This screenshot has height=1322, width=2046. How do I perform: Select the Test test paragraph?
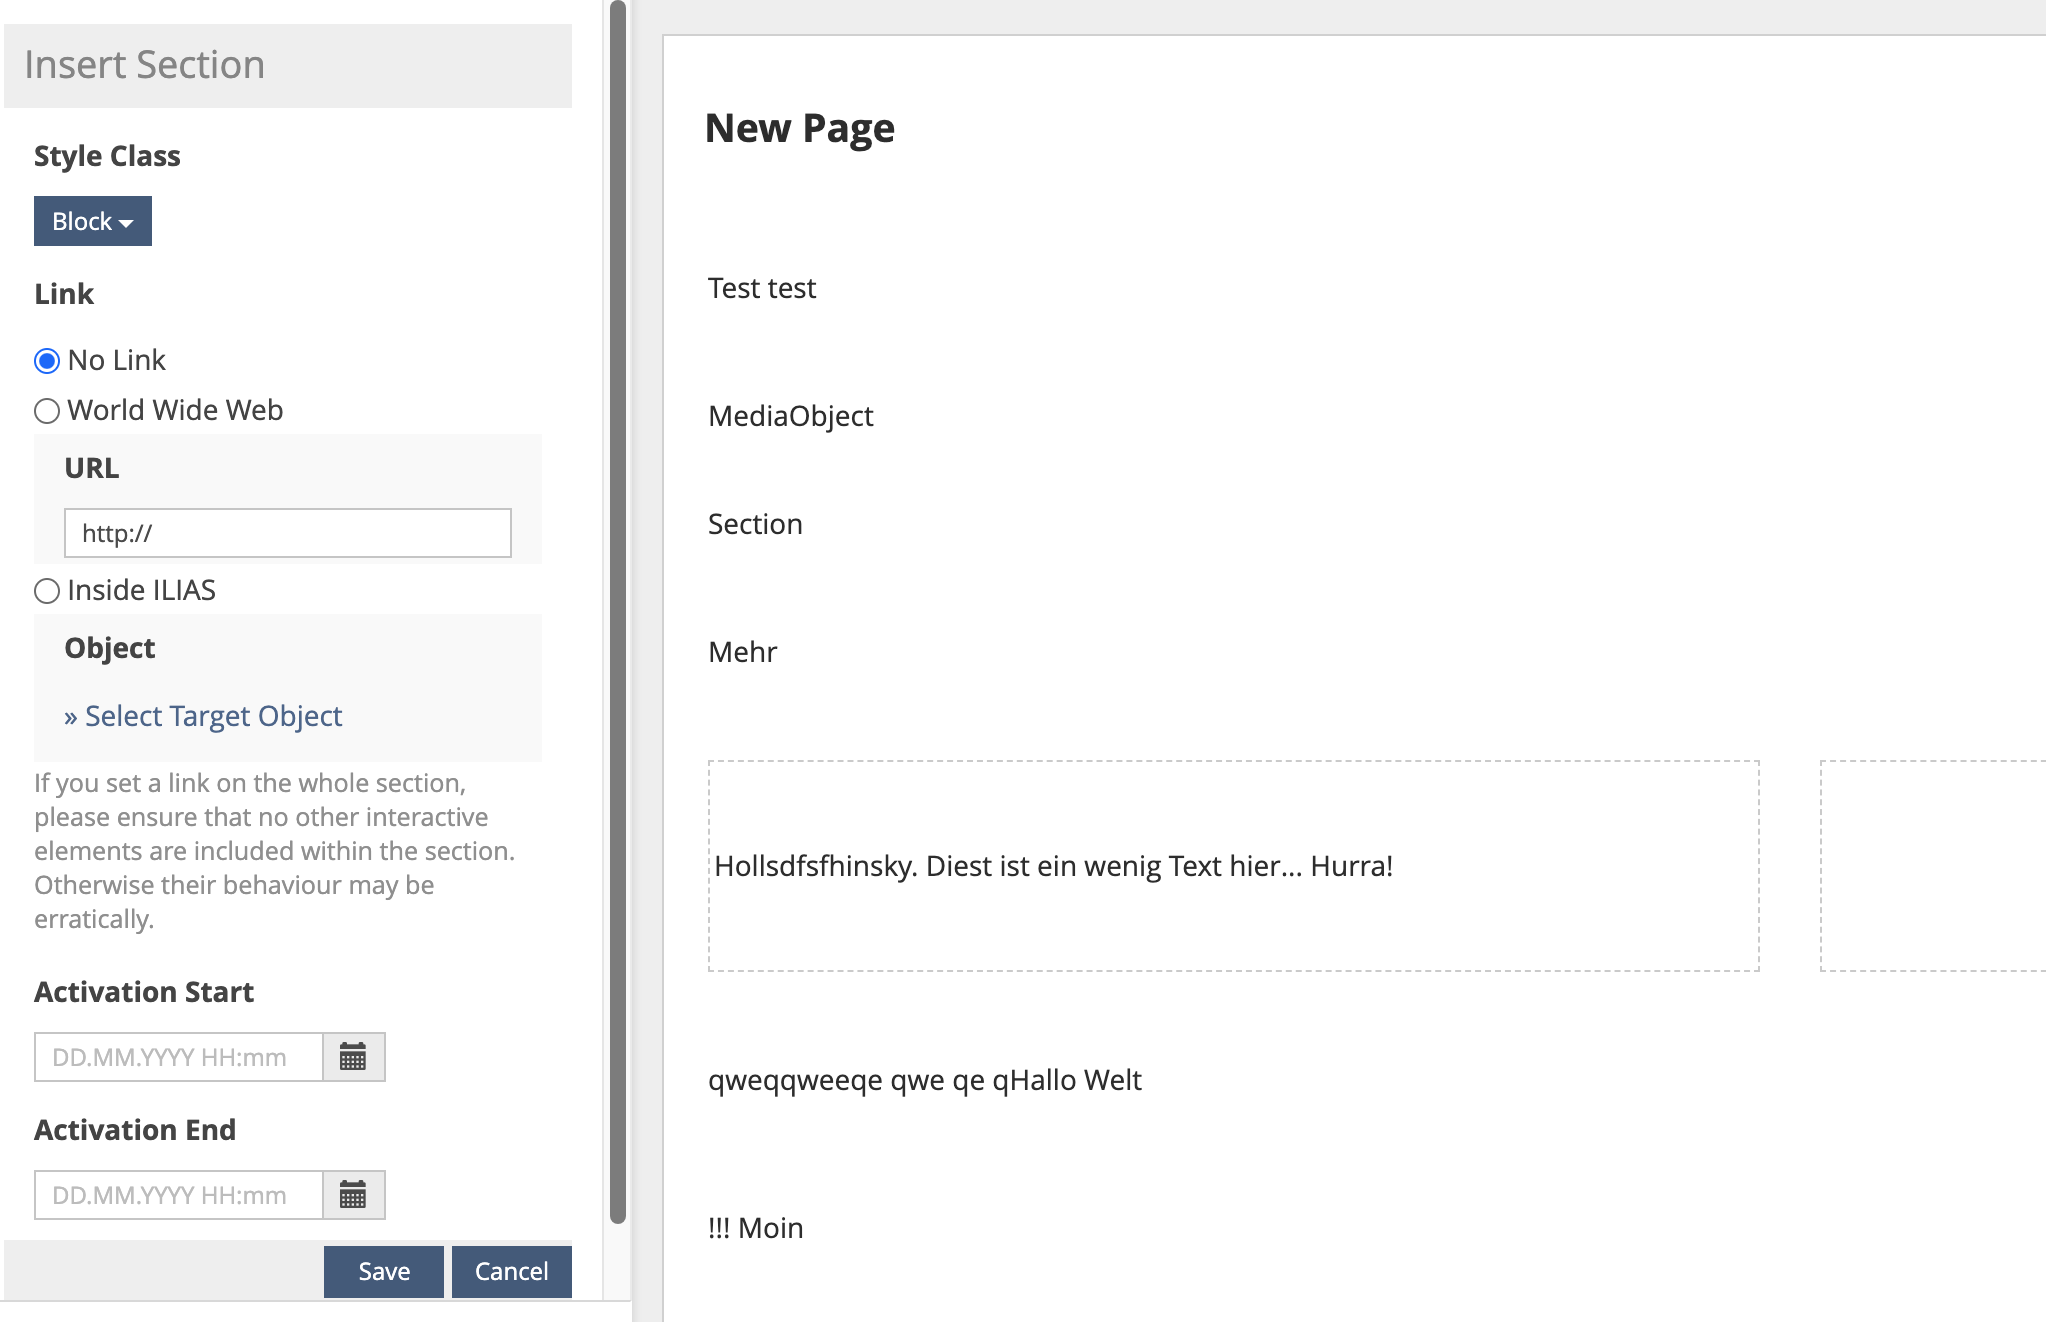[761, 288]
